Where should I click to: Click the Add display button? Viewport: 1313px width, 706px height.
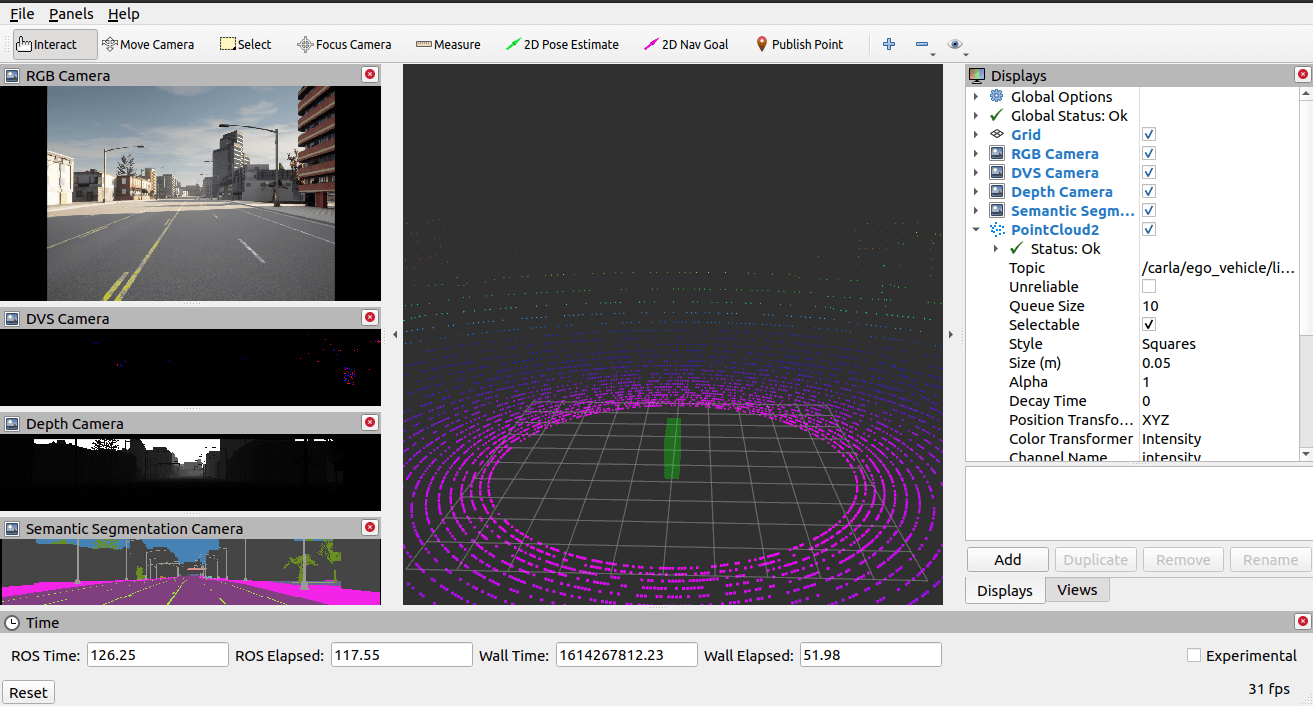pos(1007,560)
